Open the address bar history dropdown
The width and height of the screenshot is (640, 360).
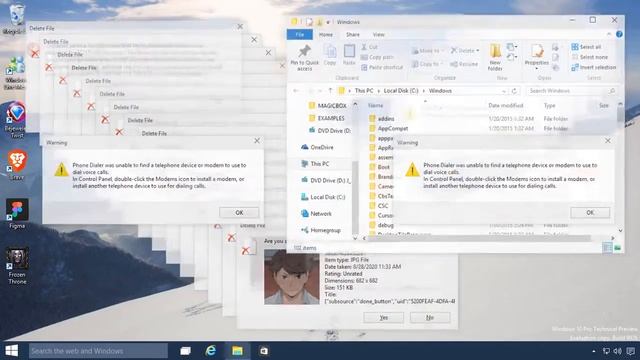pos(504,91)
